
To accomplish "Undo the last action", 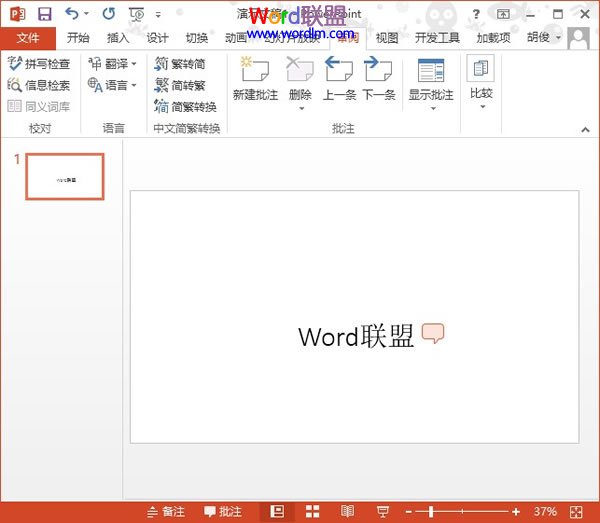I will [x=72, y=14].
